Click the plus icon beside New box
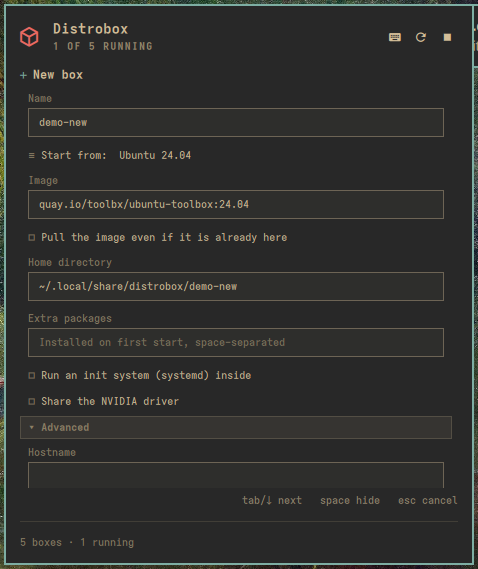This screenshot has width=478, height=569. [24, 75]
